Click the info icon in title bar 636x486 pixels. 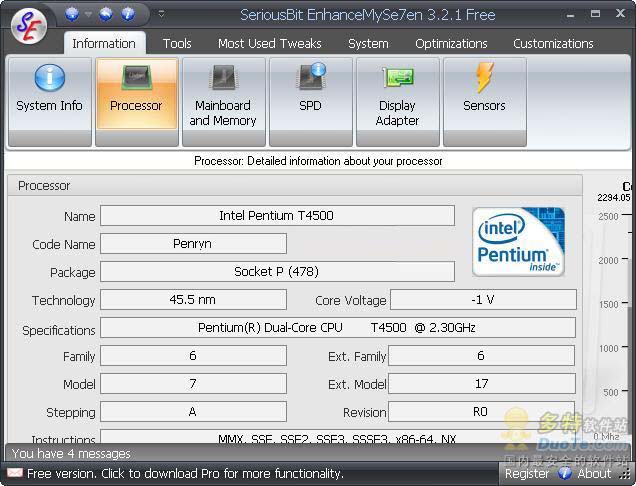point(128,14)
